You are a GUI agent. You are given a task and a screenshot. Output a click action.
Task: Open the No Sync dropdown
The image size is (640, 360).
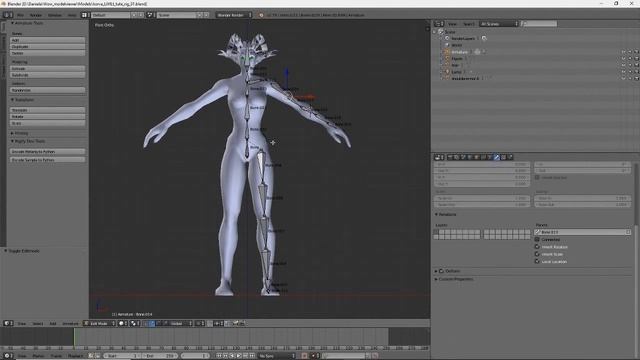277,356
